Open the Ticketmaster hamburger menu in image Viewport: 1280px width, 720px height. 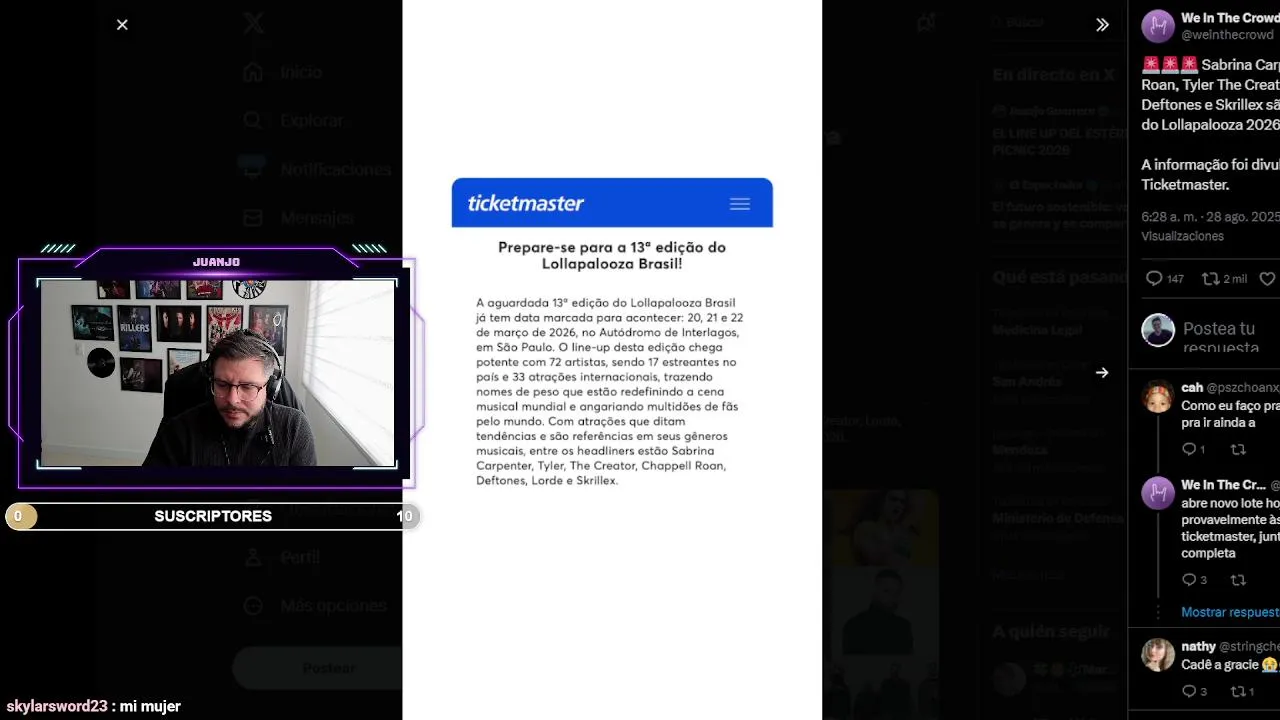pyautogui.click(x=740, y=204)
